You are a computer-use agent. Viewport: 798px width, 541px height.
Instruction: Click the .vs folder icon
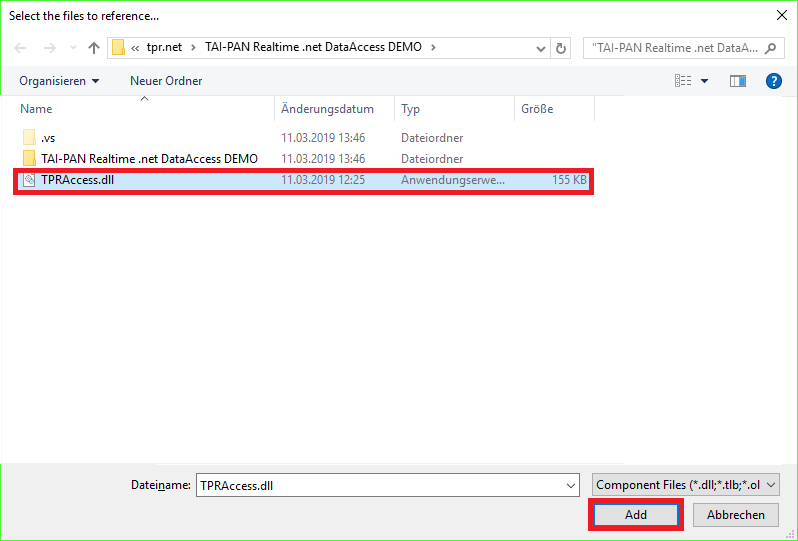click(x=30, y=137)
